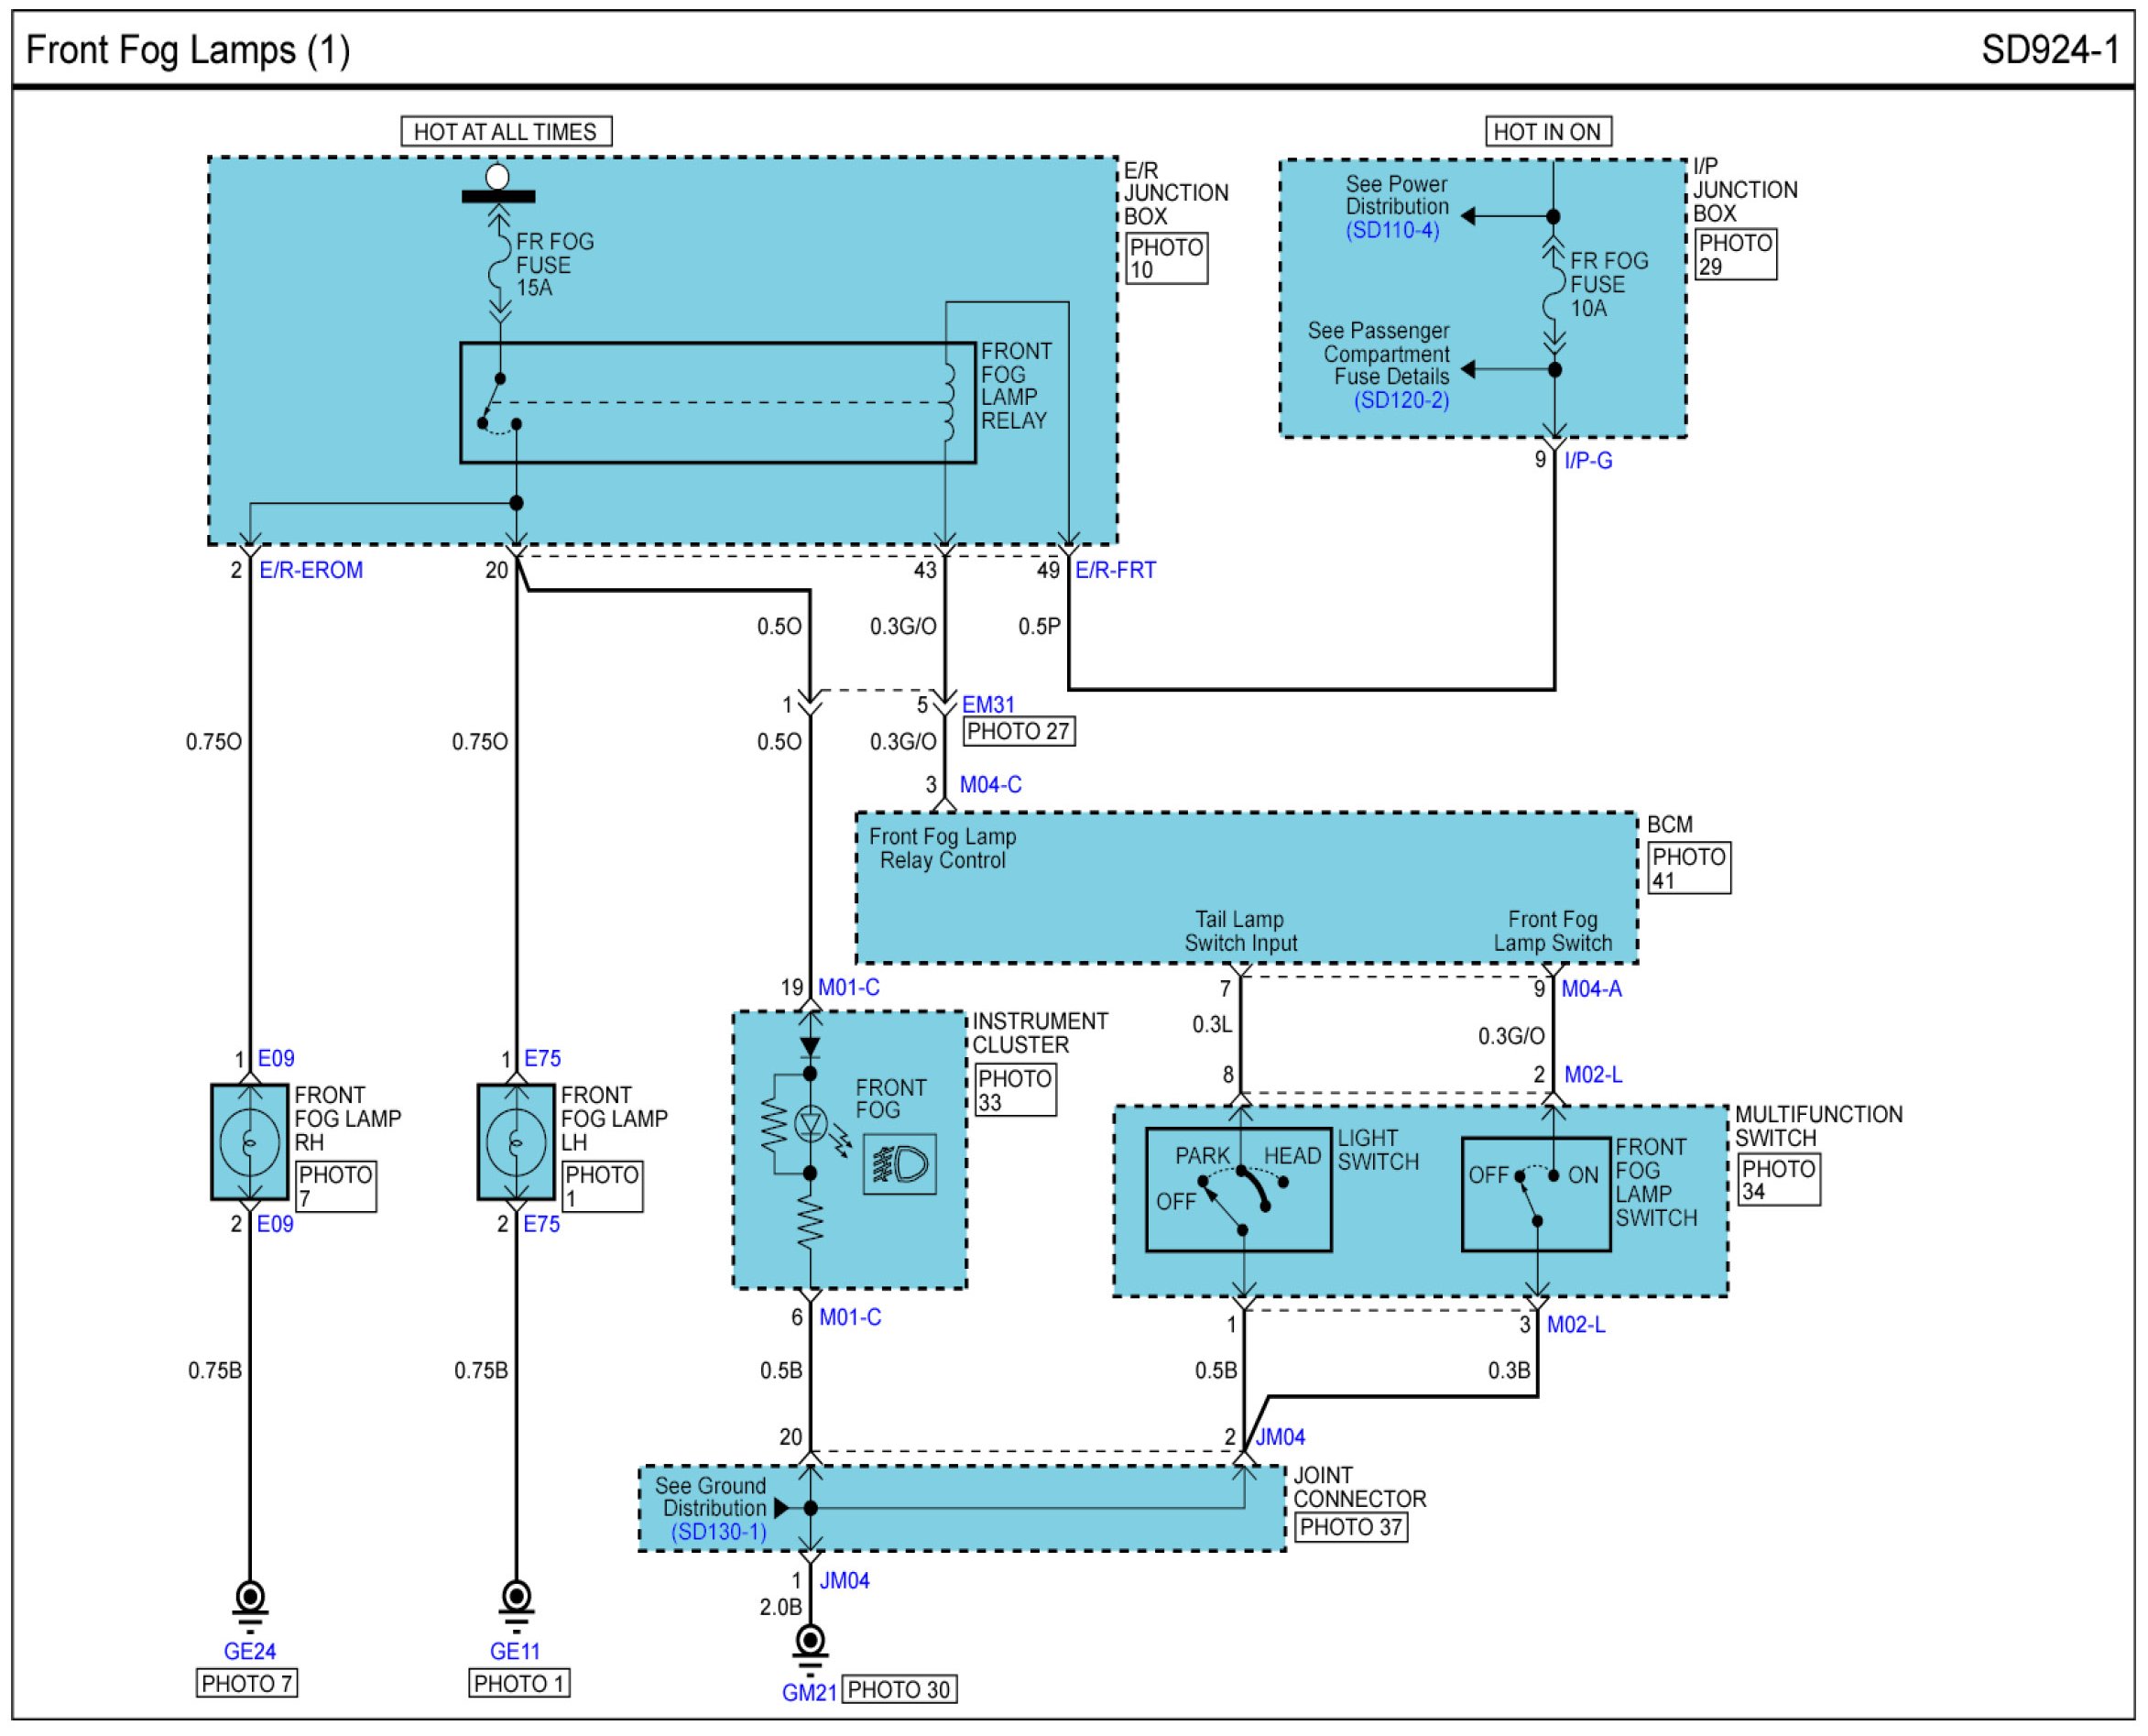The image size is (2148, 1736).
Task: Click the front fog lamp indicator icon
Action: (x=899, y=1164)
